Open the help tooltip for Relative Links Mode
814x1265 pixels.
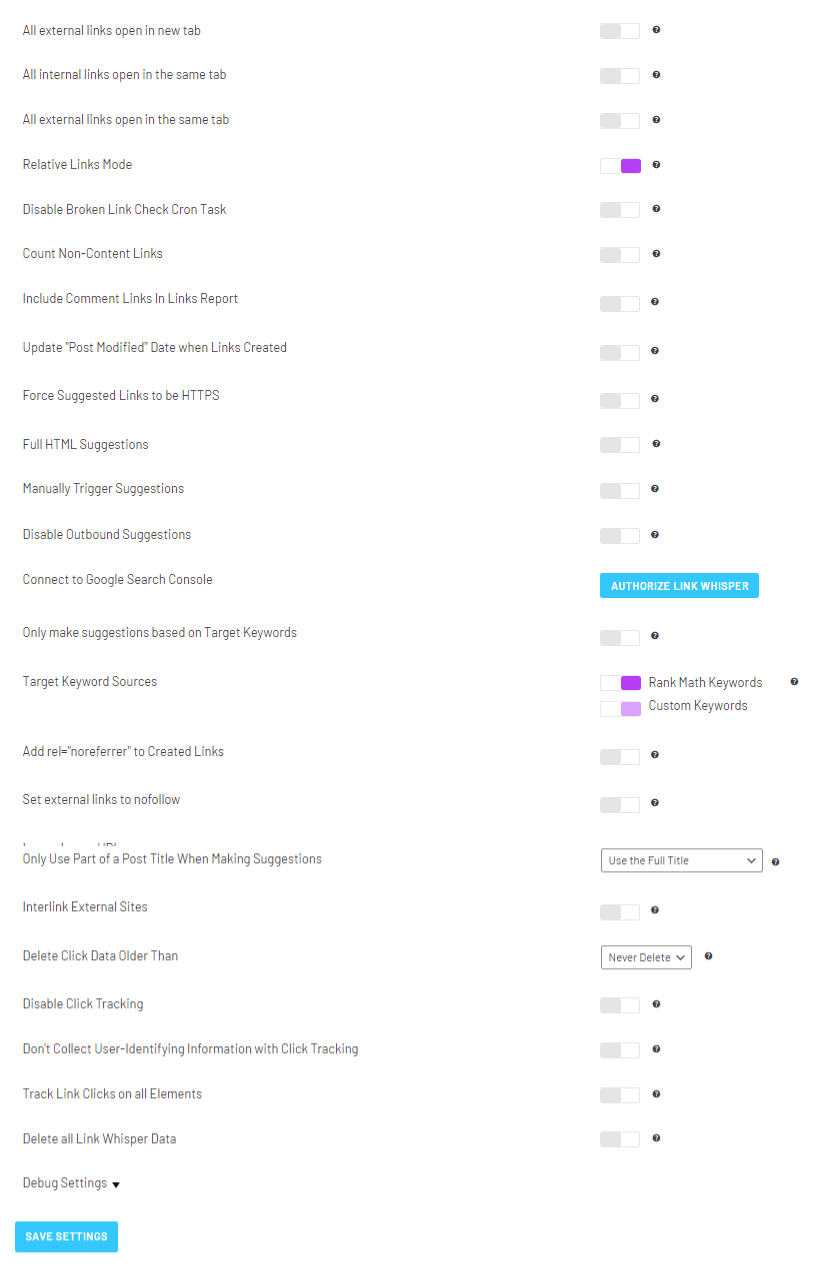click(656, 166)
